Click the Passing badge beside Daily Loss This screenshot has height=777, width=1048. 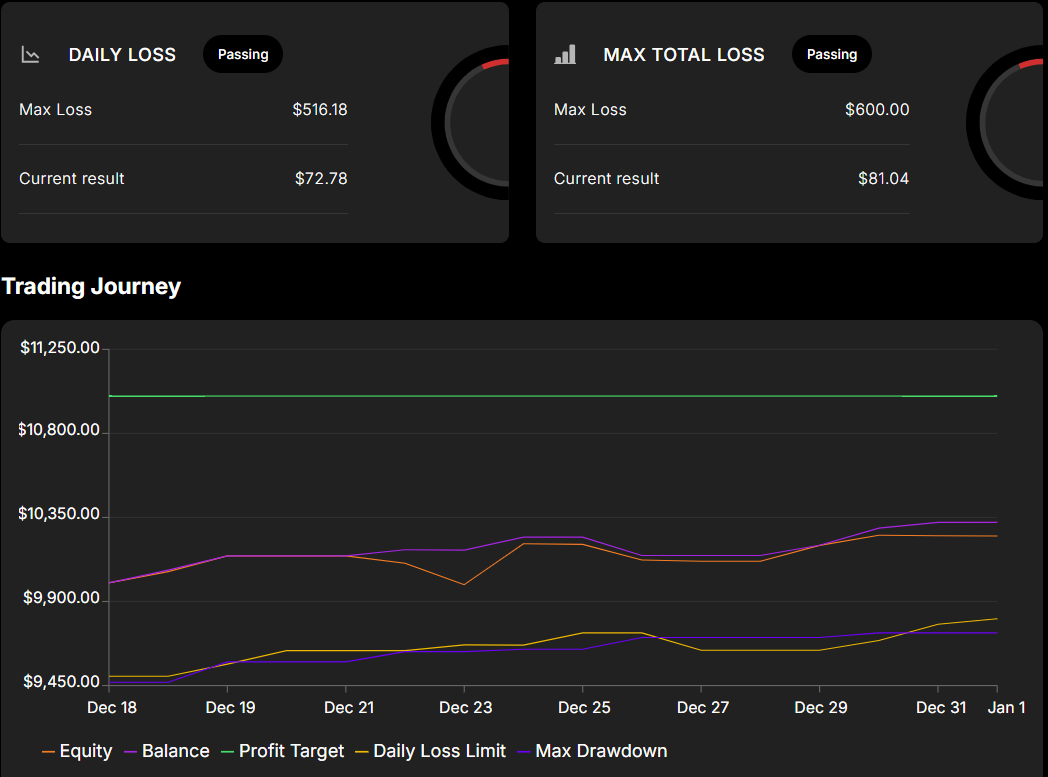pyautogui.click(x=243, y=54)
